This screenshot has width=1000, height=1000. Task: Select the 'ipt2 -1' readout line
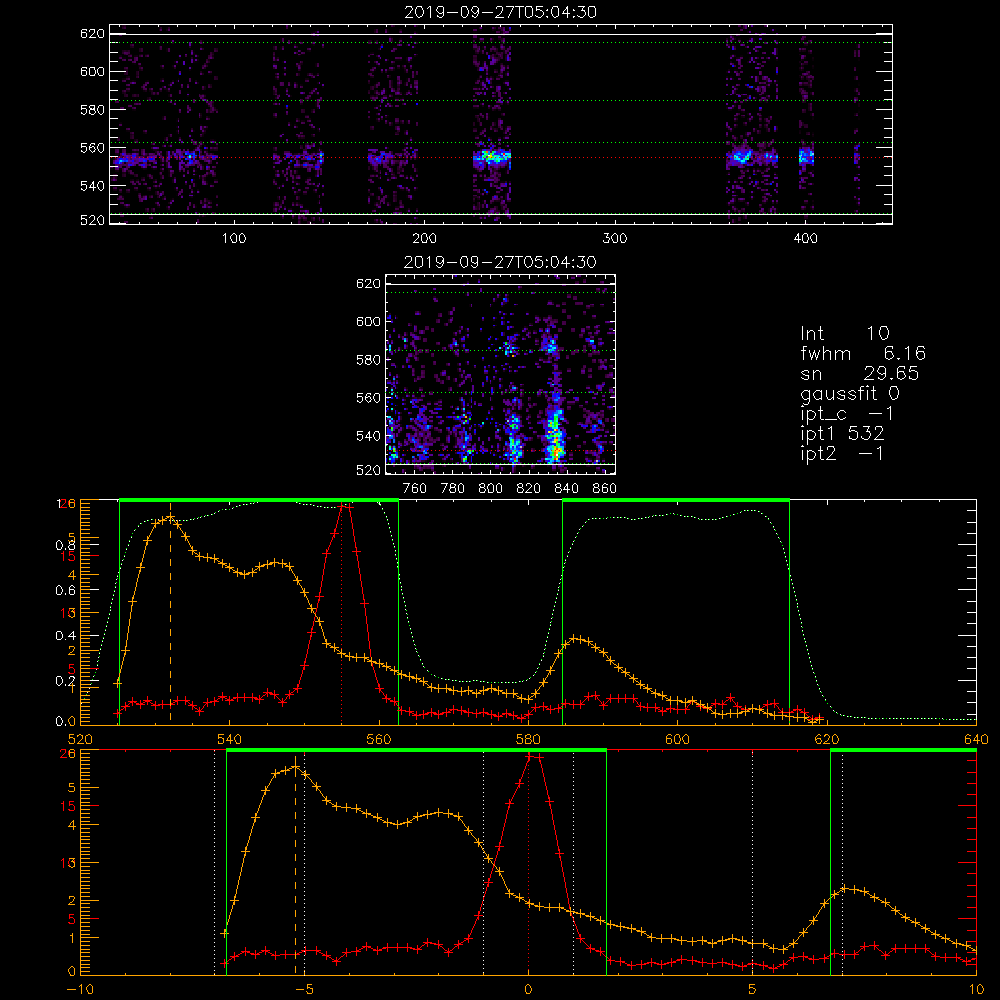[842, 453]
